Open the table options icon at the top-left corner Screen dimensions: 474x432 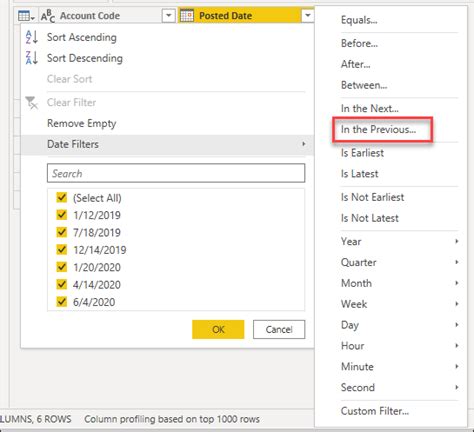pyautogui.click(x=26, y=16)
